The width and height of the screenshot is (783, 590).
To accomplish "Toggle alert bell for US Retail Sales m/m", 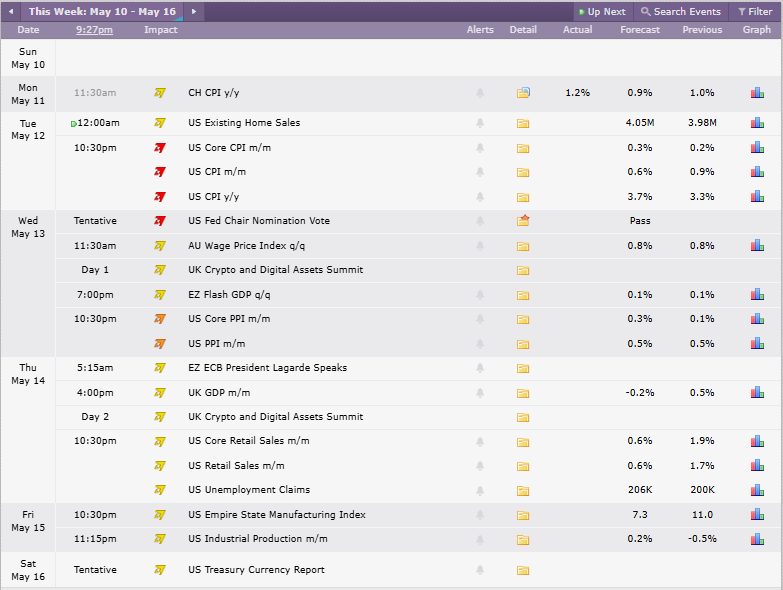I will click(x=480, y=466).
